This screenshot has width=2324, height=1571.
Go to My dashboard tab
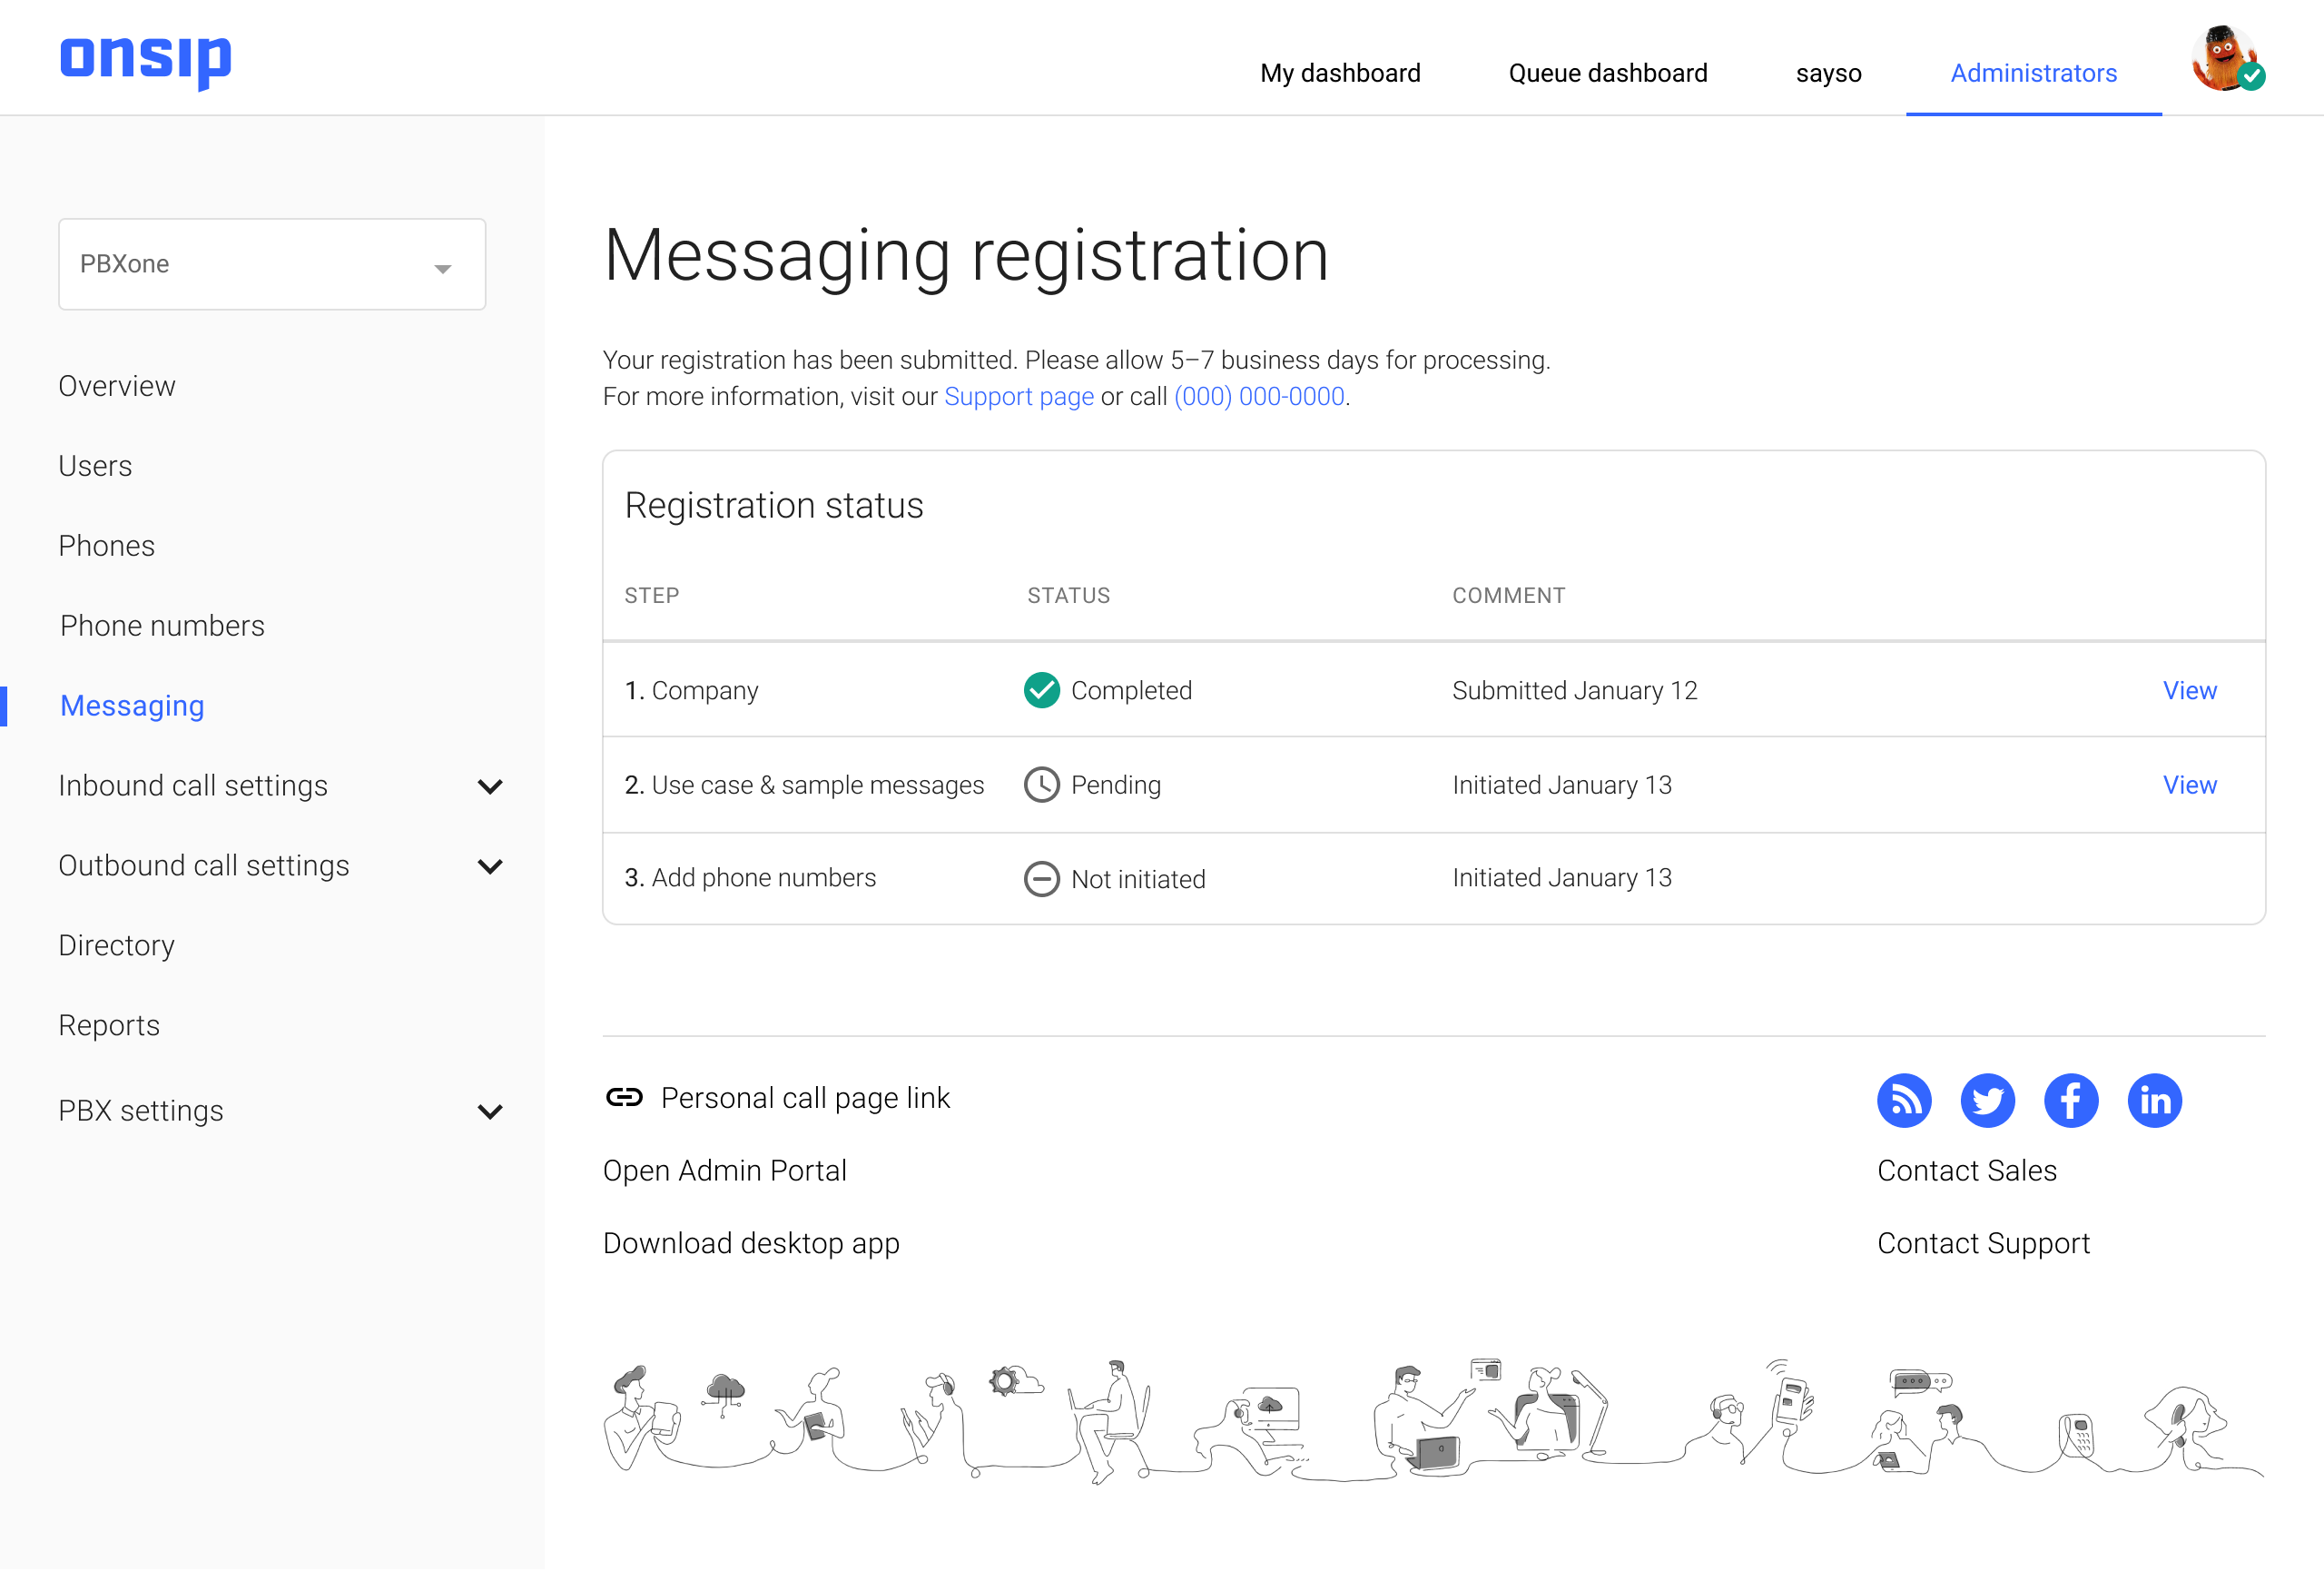point(1340,73)
